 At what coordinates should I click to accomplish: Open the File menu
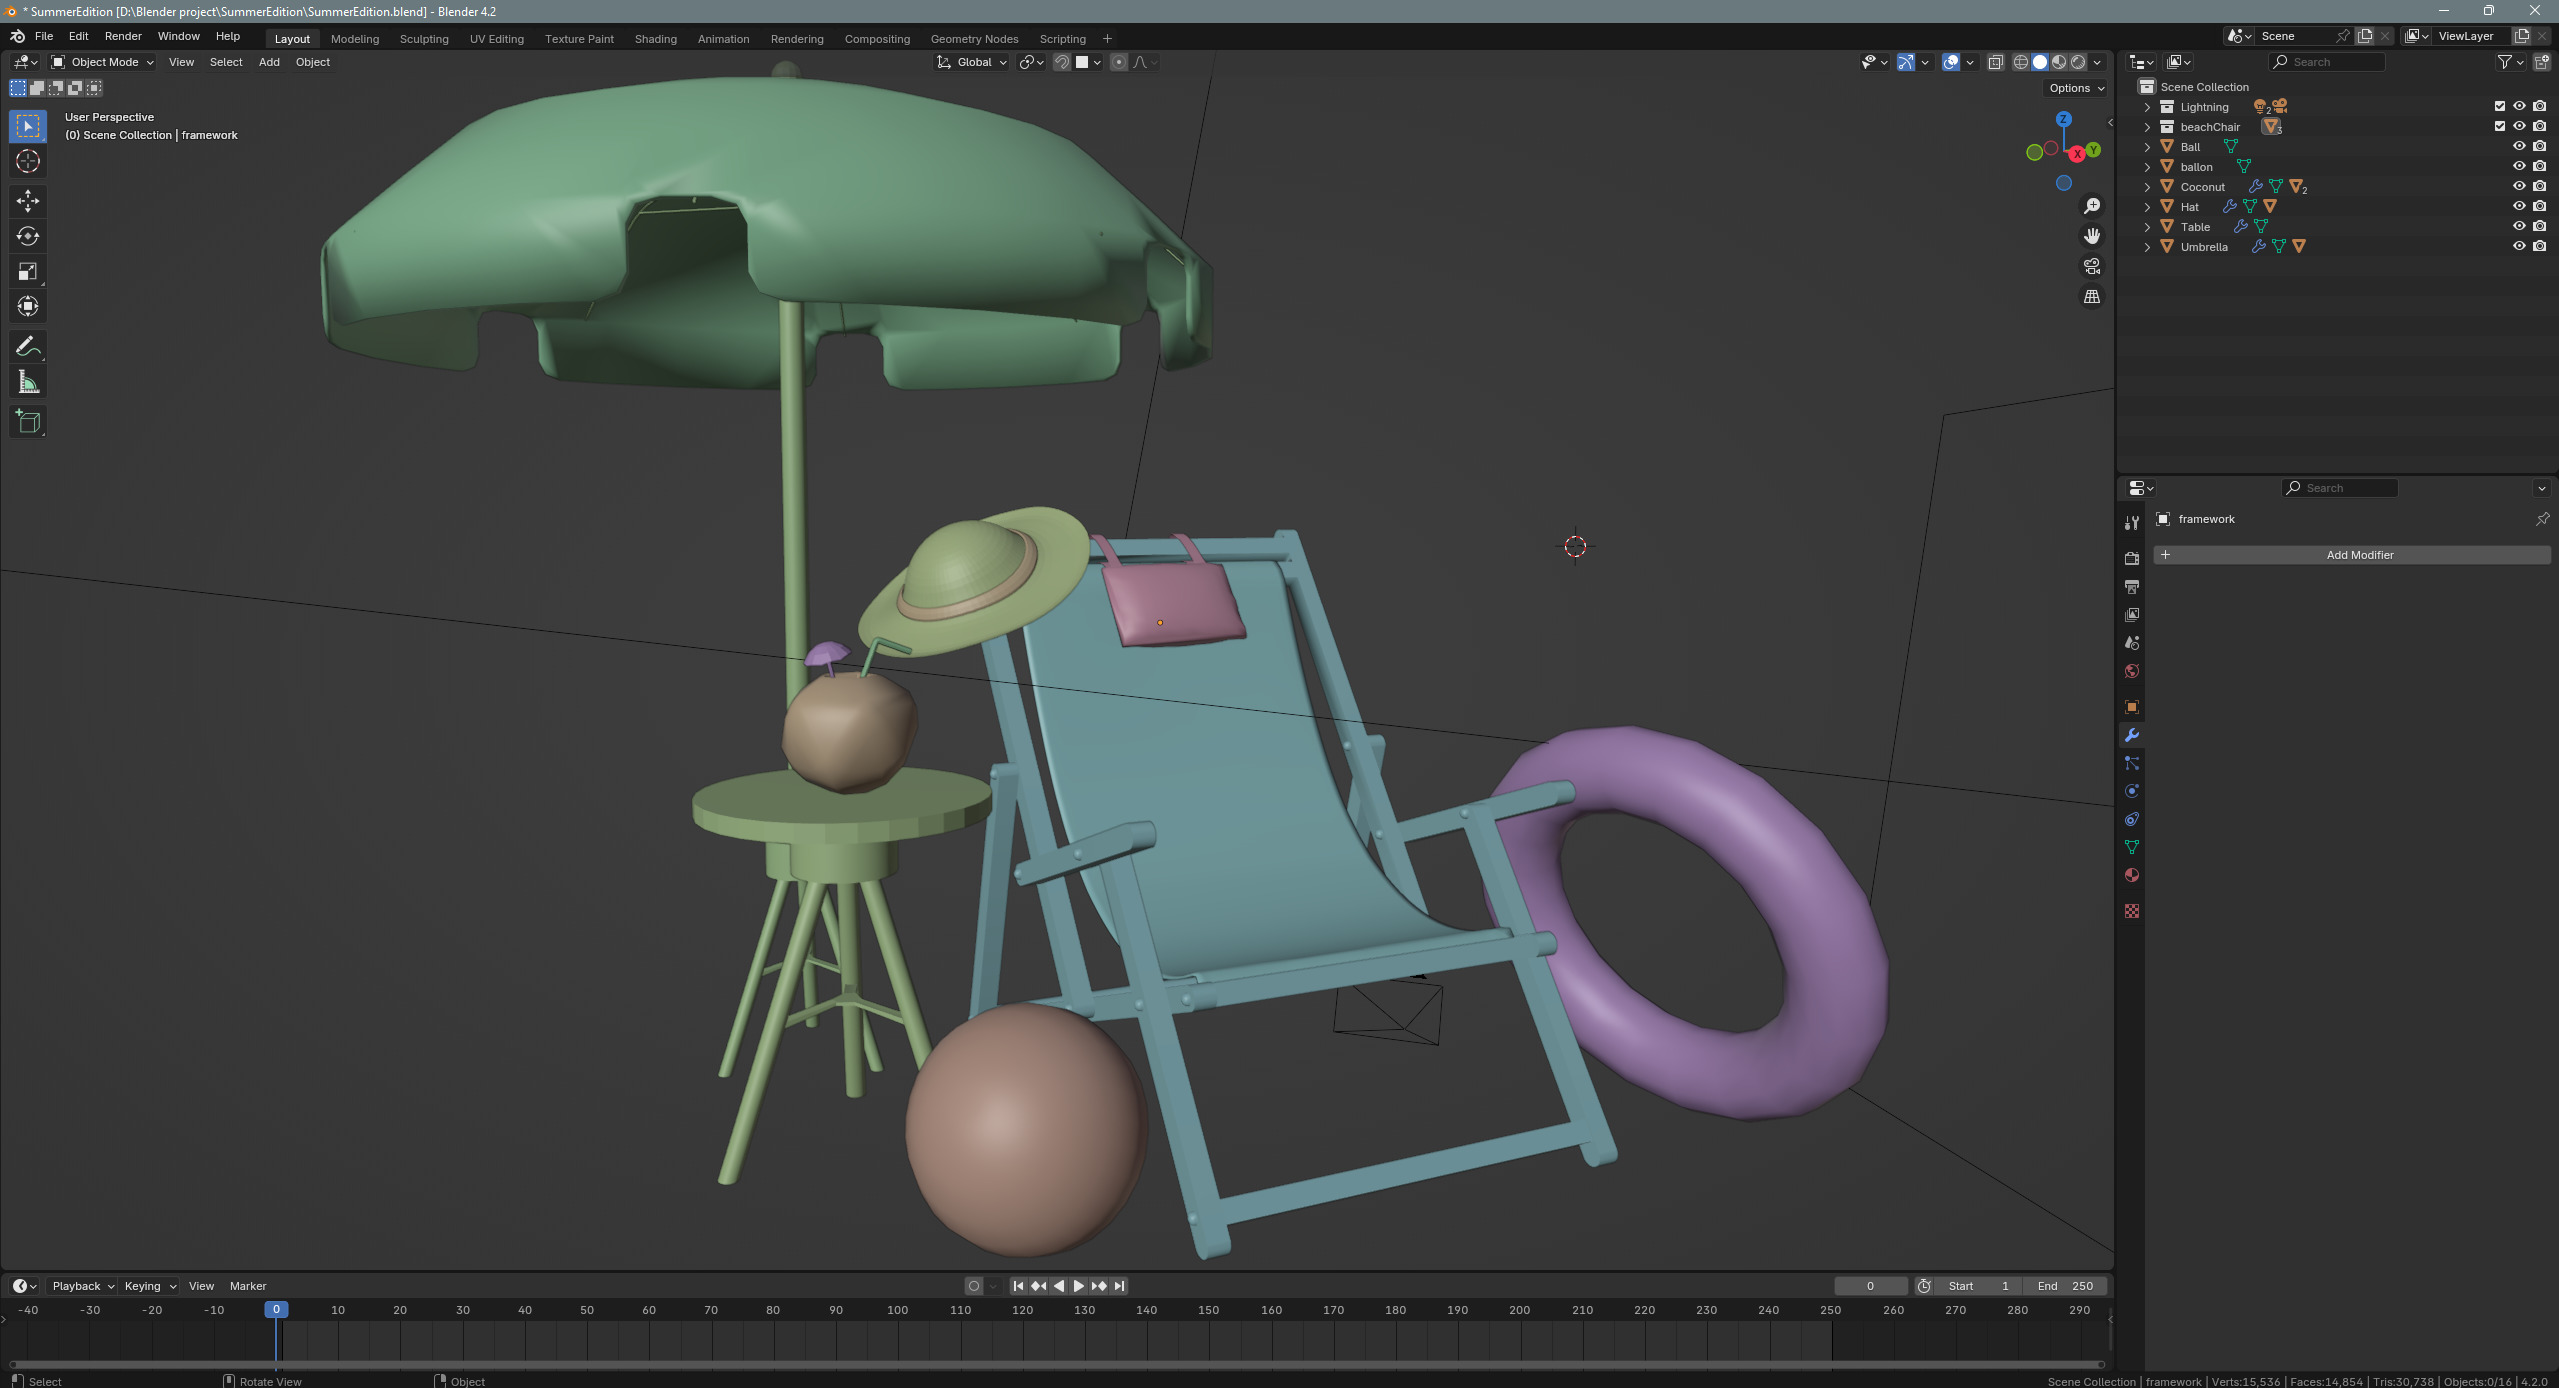tap(44, 36)
